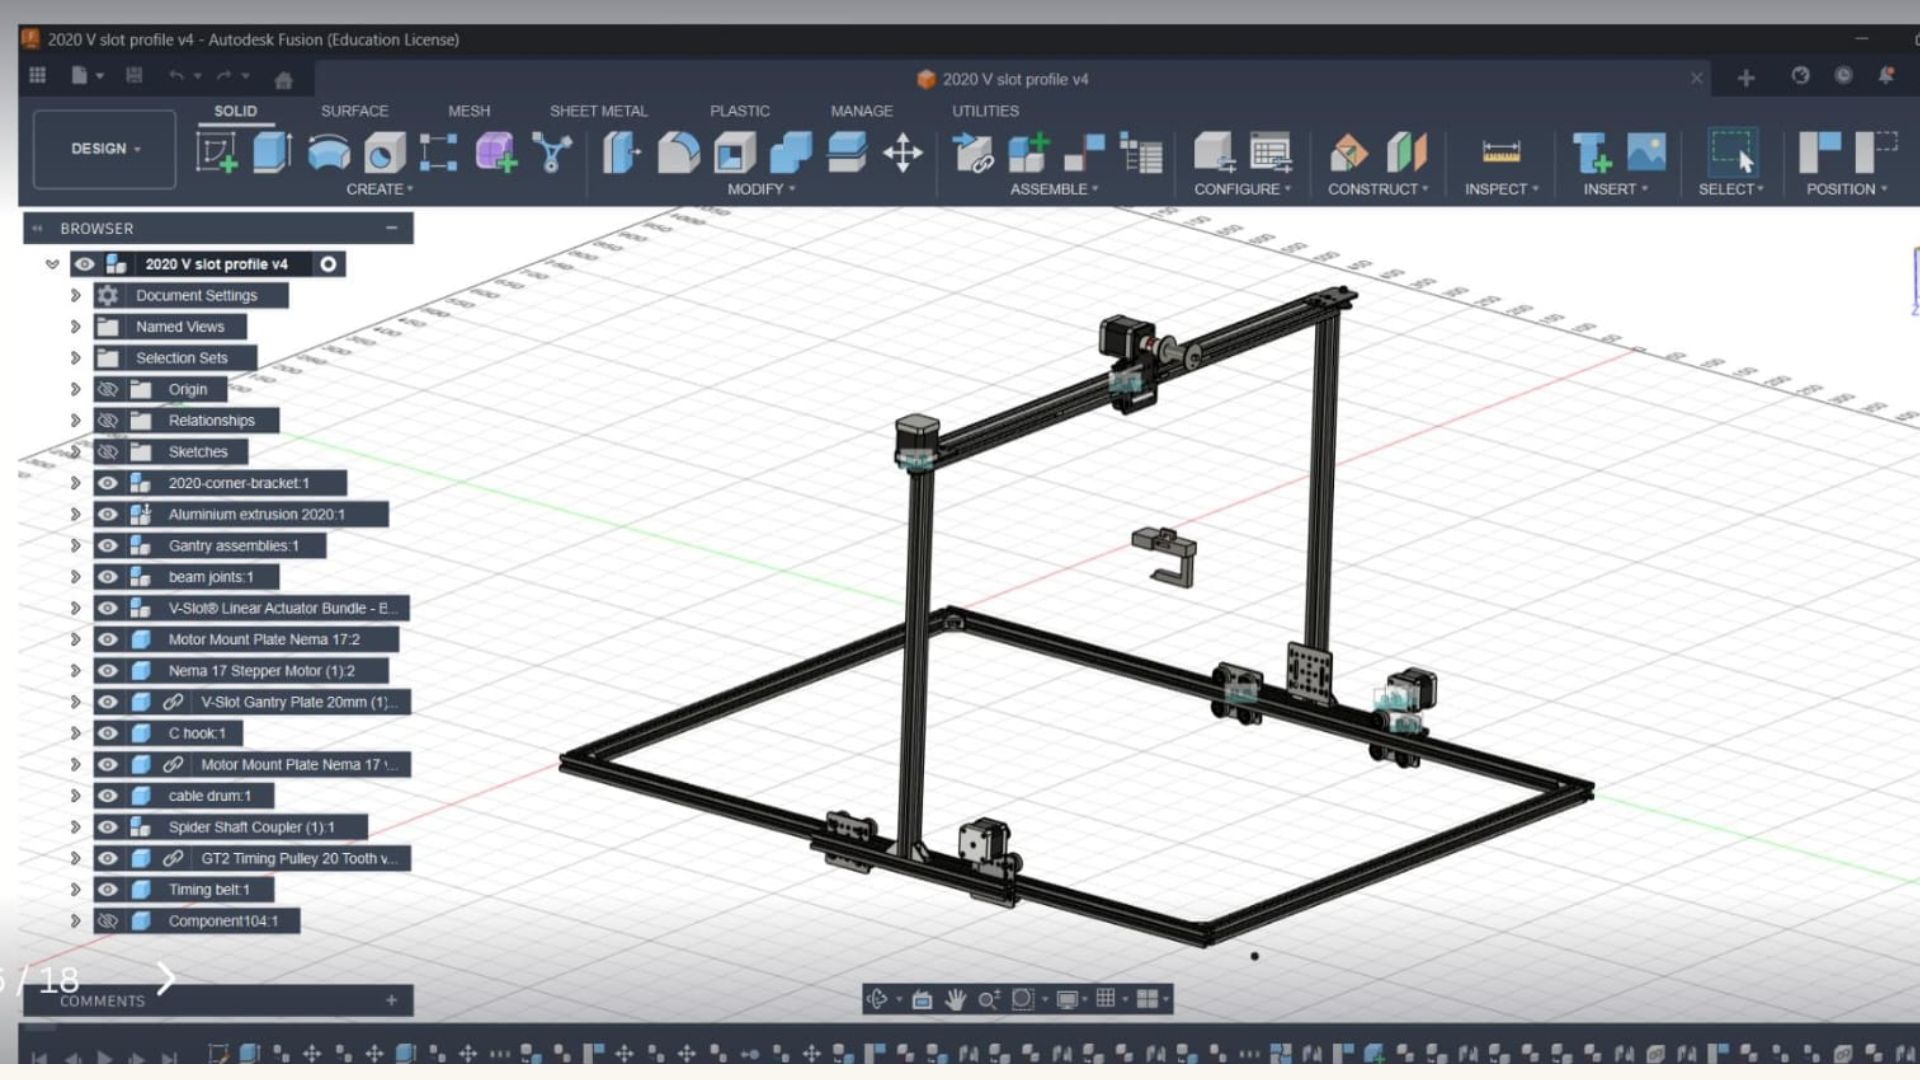Select the Move/Copy tool
This screenshot has height=1080, width=1920.
903,152
